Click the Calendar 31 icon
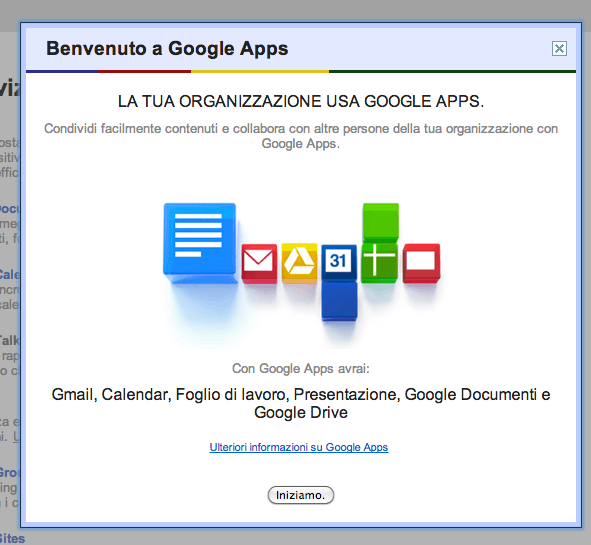591x545 pixels. 339,262
